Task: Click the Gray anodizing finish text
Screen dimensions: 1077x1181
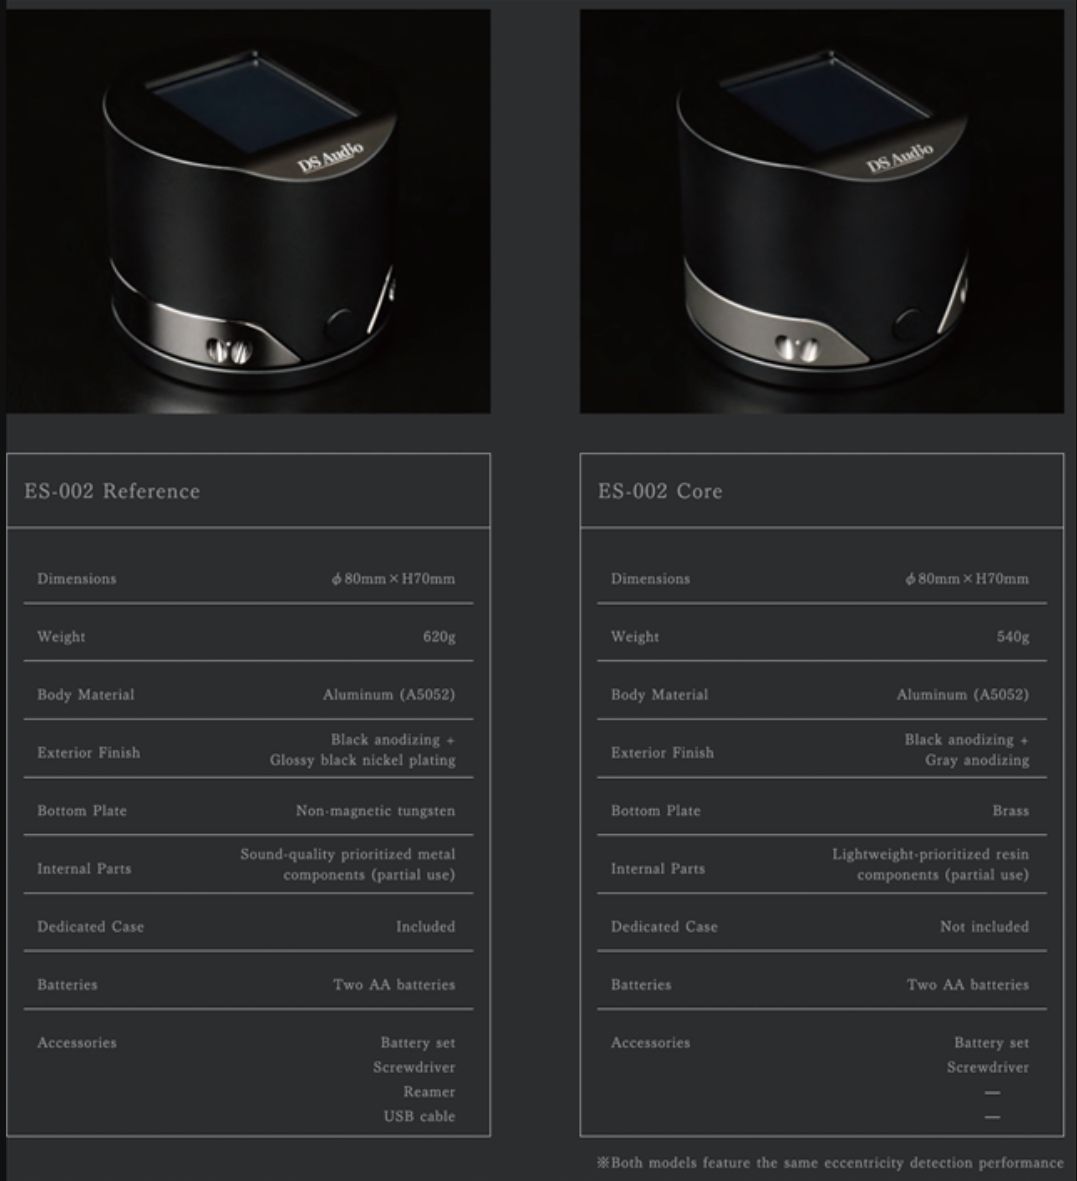Action: pos(977,760)
